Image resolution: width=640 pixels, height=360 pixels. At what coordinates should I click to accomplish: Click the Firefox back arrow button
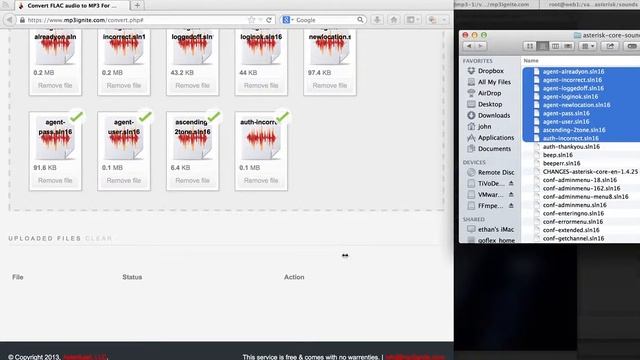(x=9, y=20)
